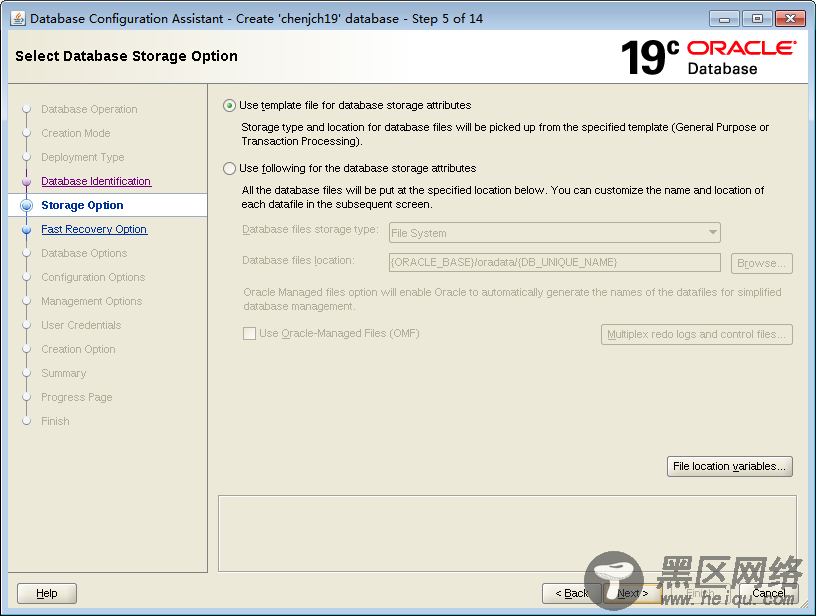Image resolution: width=816 pixels, height=616 pixels.
Task: Click the Storage Option step bullet icon
Action: [27, 205]
